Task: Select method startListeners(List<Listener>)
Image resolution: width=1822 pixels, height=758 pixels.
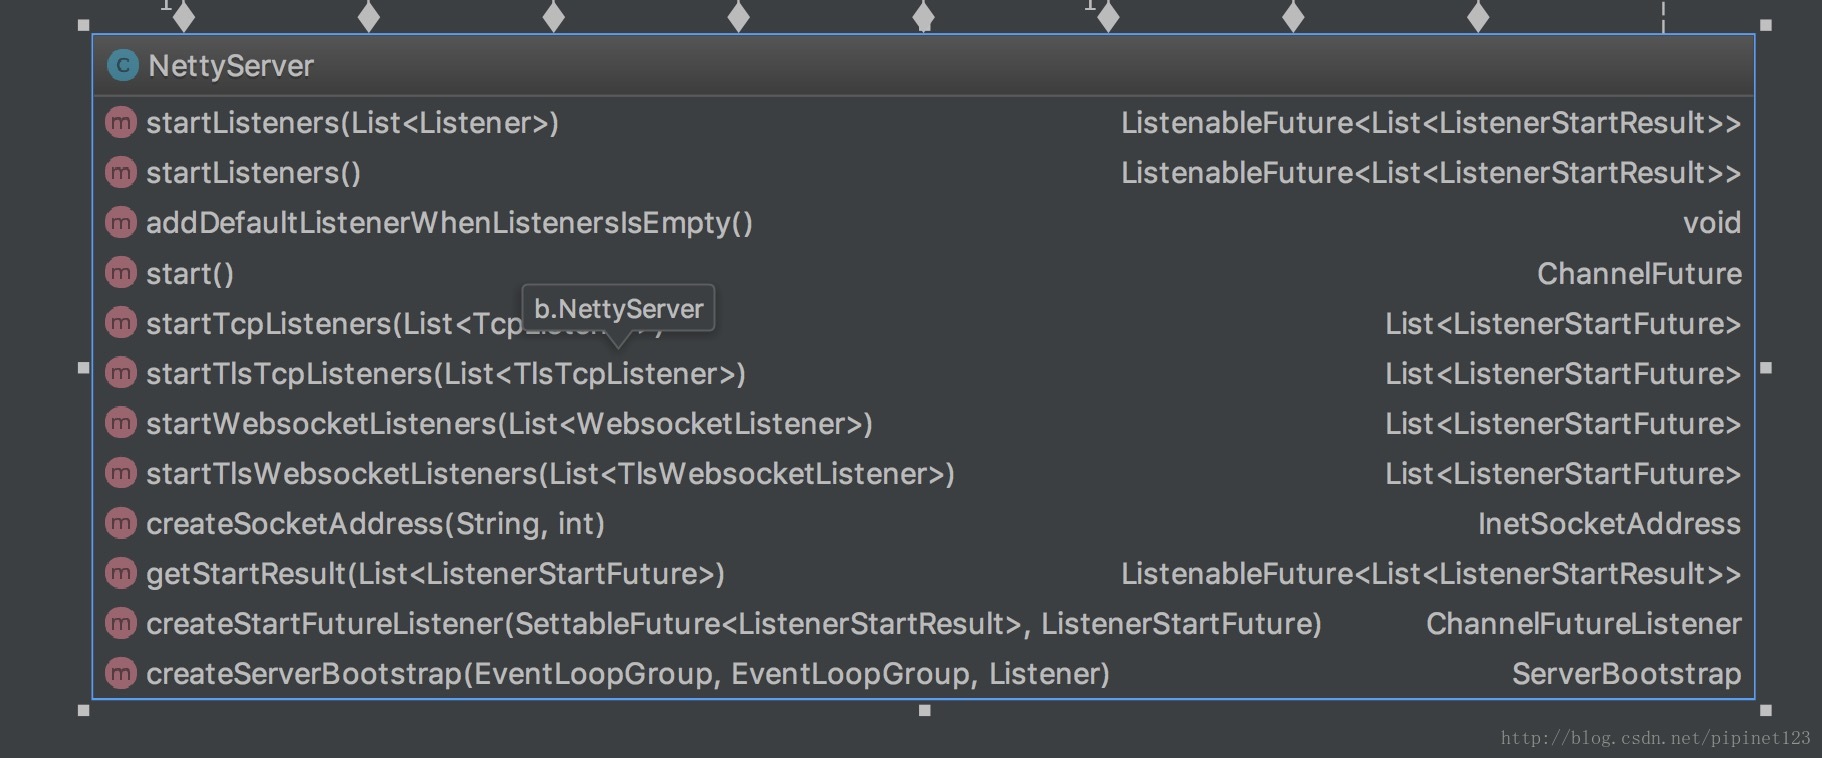Action: click(x=352, y=123)
